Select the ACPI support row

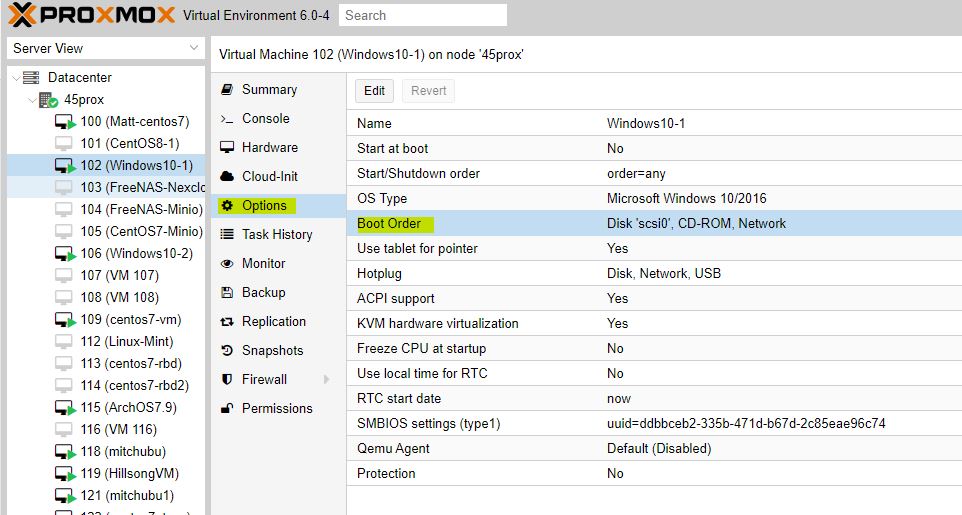coord(654,298)
